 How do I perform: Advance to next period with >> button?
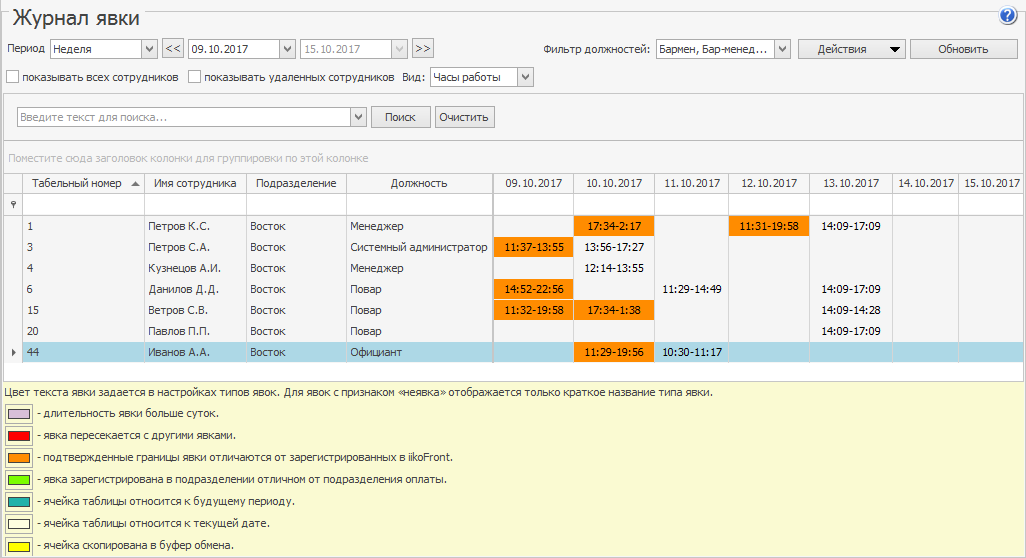click(422, 49)
